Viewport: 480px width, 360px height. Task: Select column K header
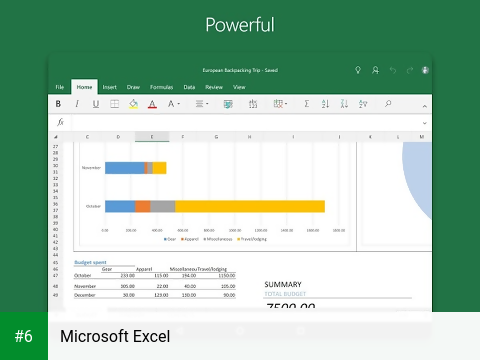(370, 137)
